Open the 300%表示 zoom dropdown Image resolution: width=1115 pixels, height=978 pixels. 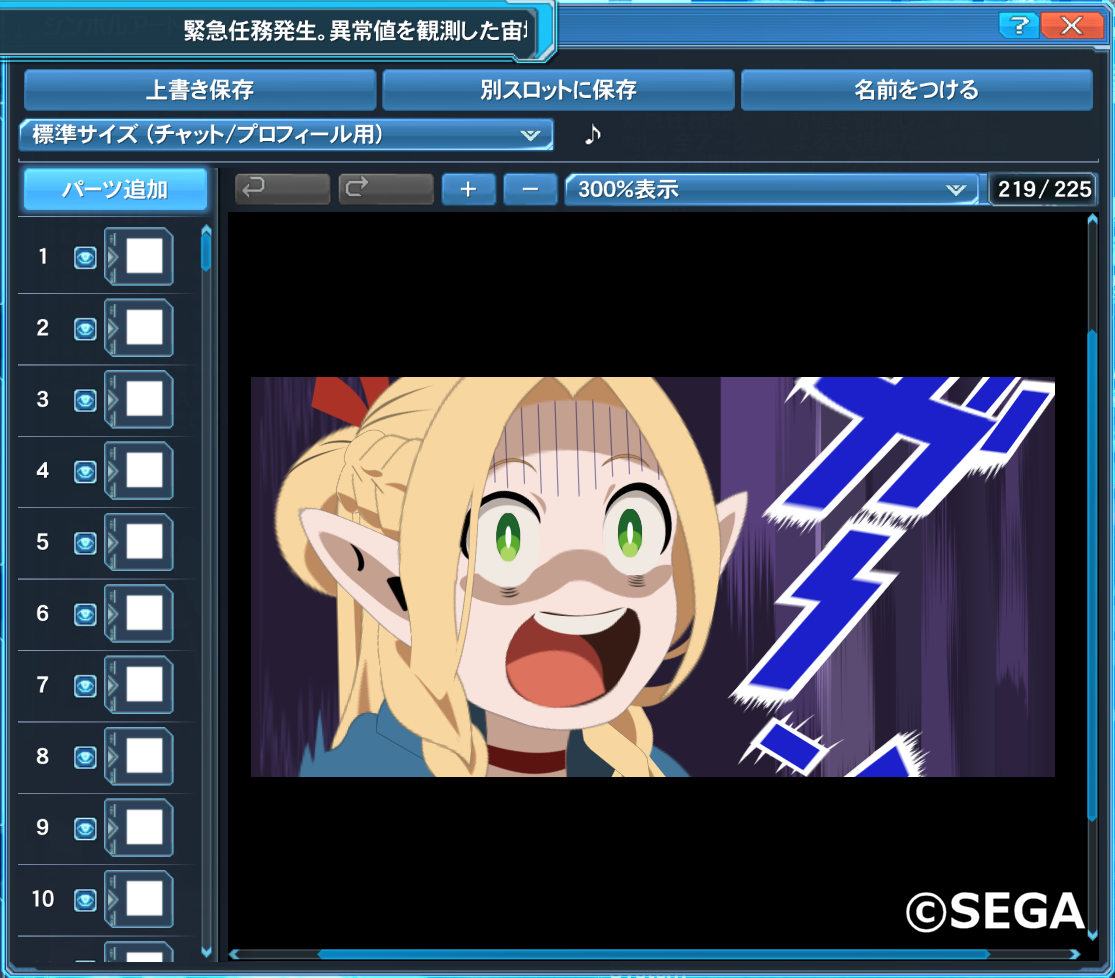772,189
